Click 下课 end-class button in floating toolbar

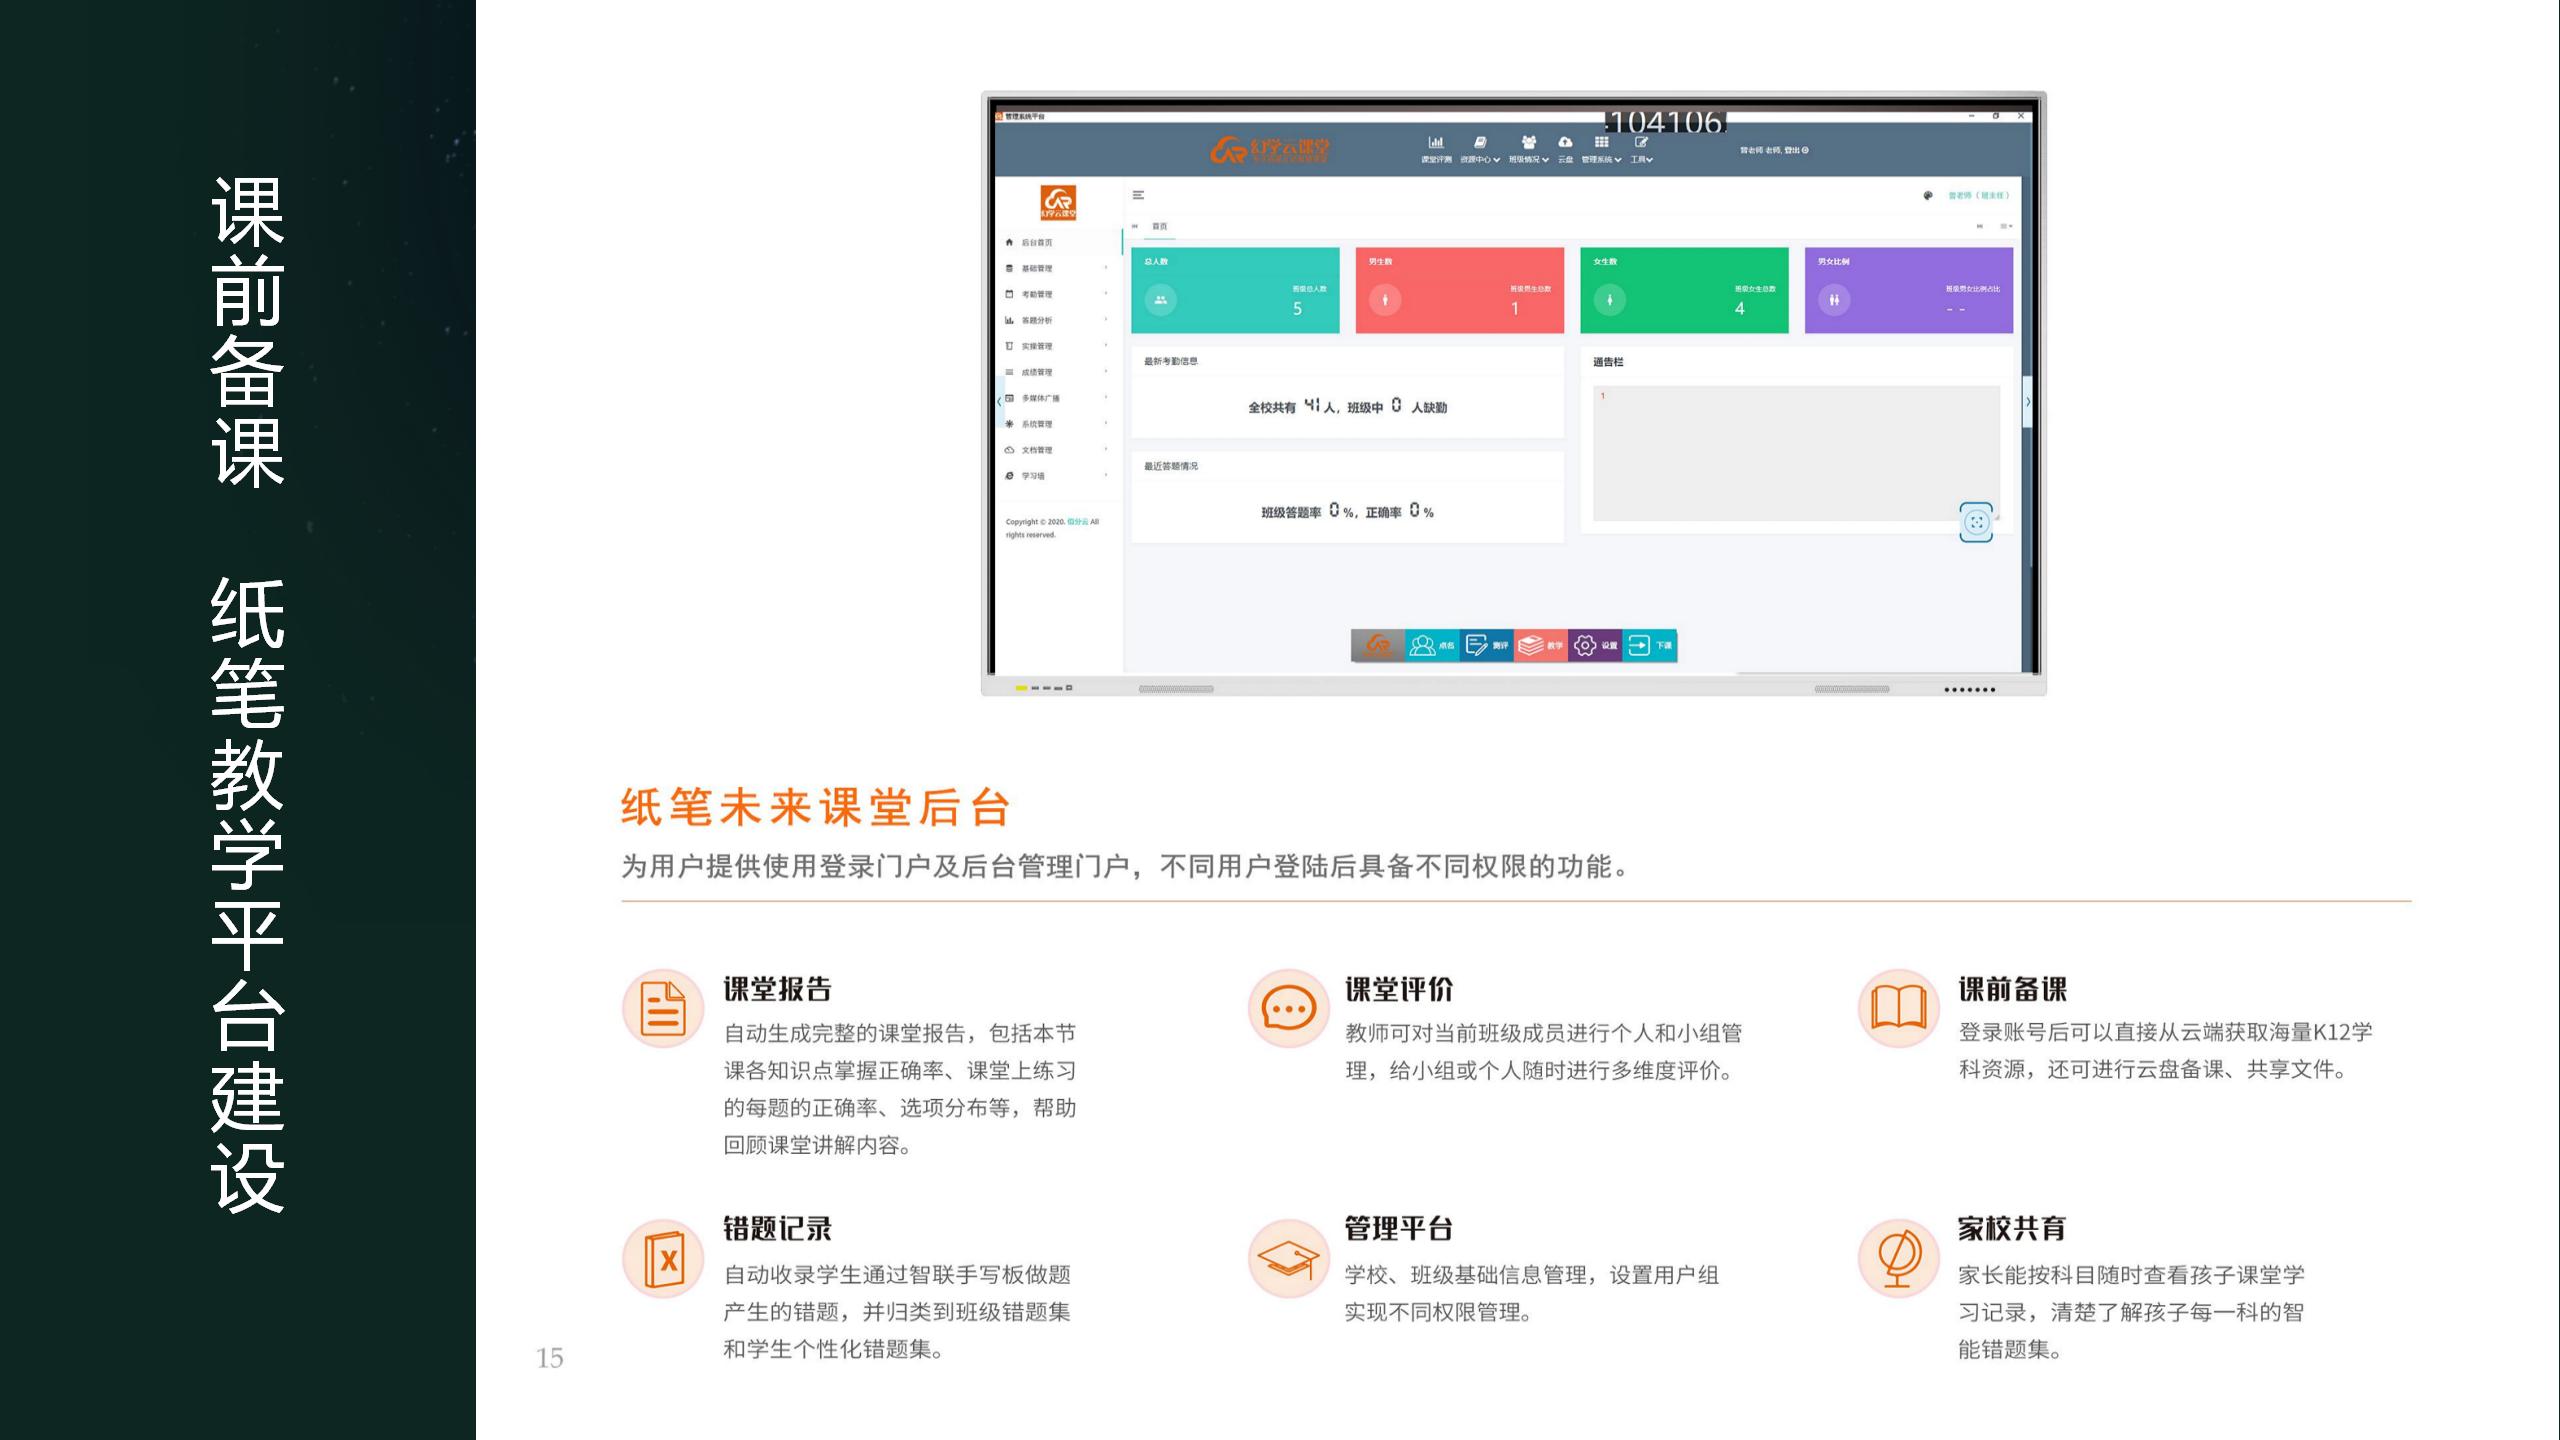pos(1650,646)
